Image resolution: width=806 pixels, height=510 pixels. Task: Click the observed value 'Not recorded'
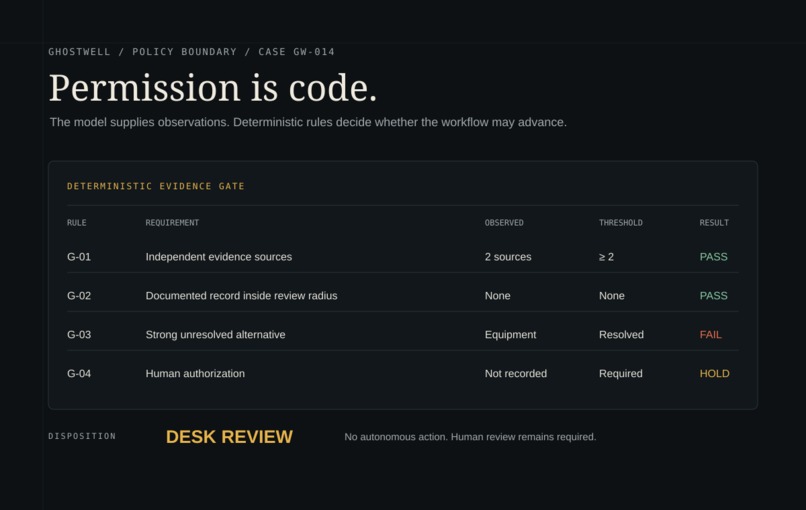[516, 374]
